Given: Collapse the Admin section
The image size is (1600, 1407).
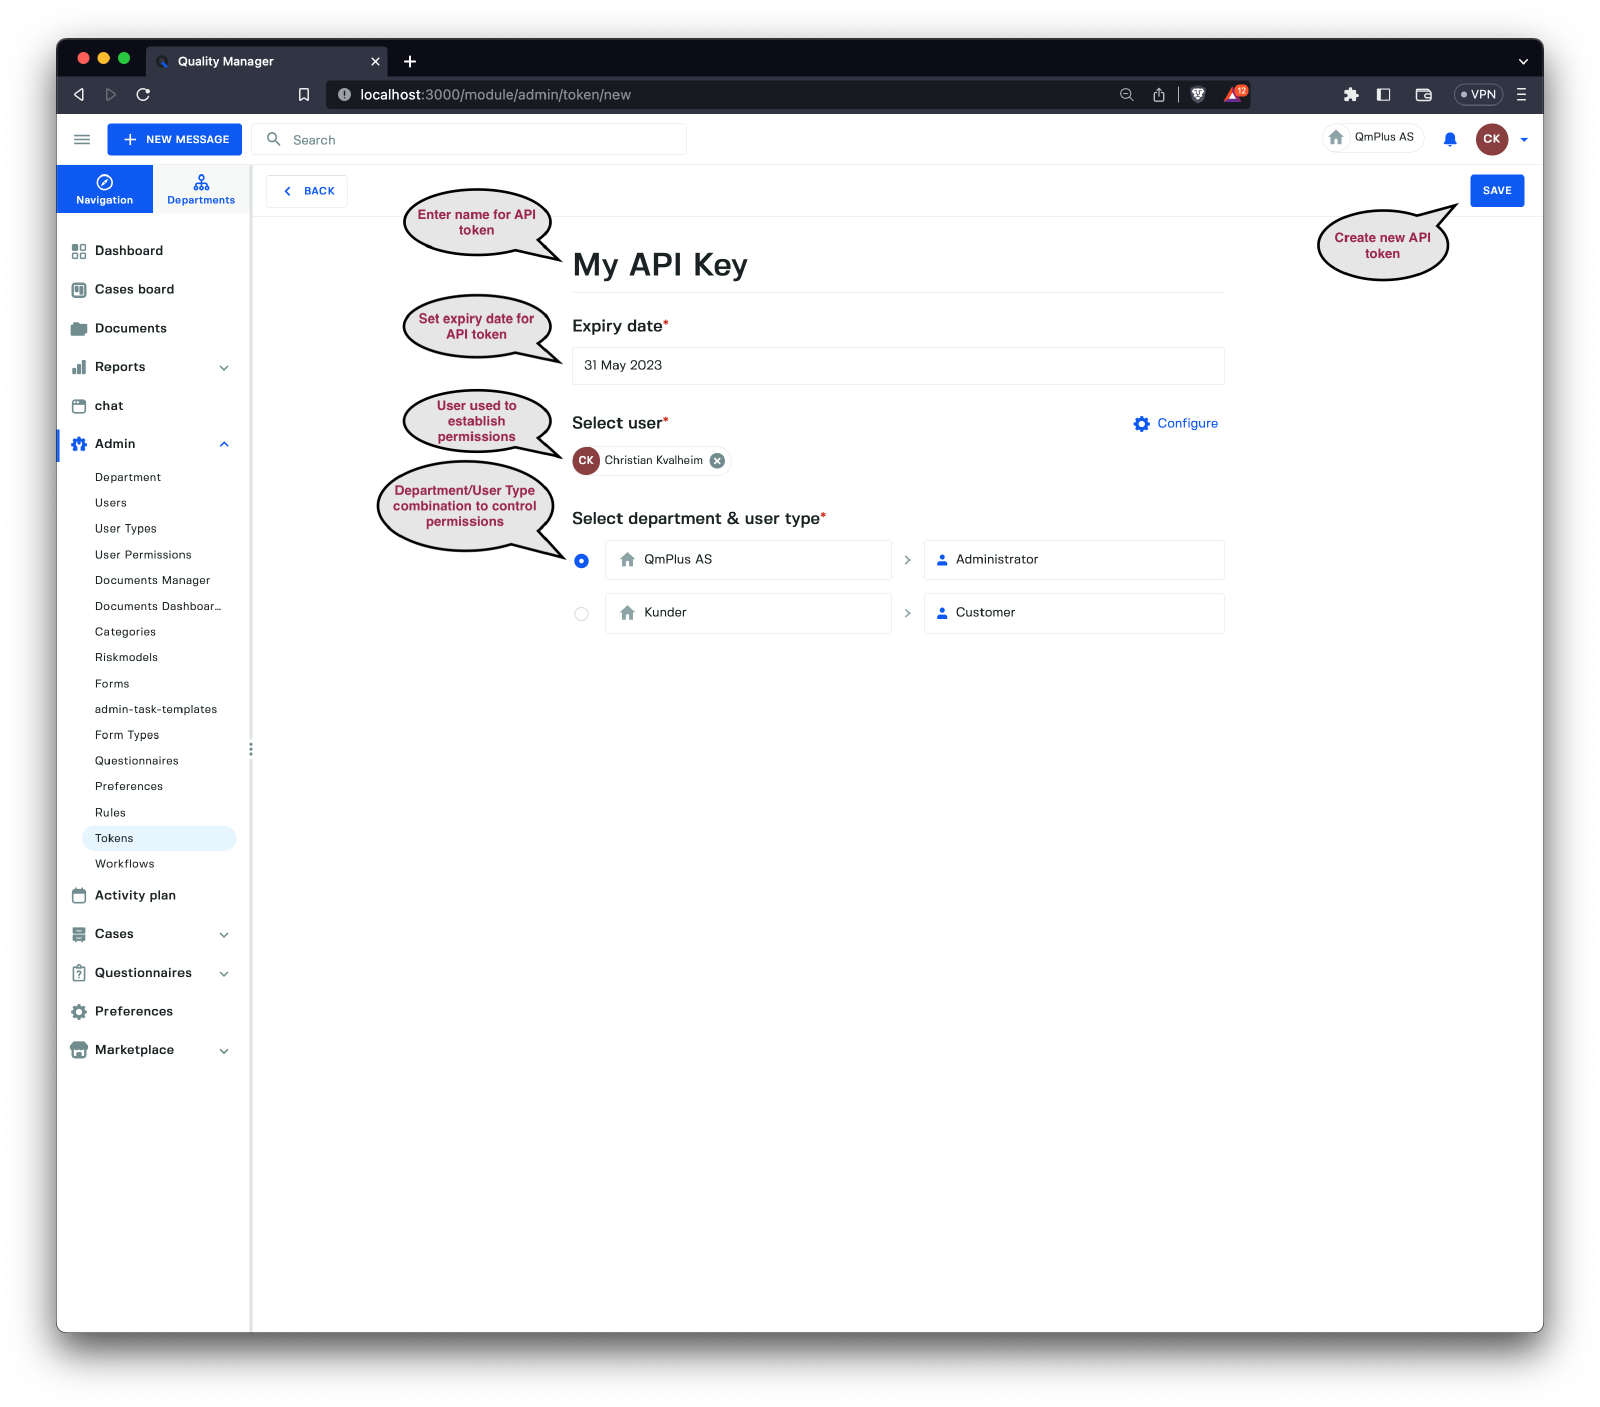Looking at the screenshot, I should (x=224, y=445).
